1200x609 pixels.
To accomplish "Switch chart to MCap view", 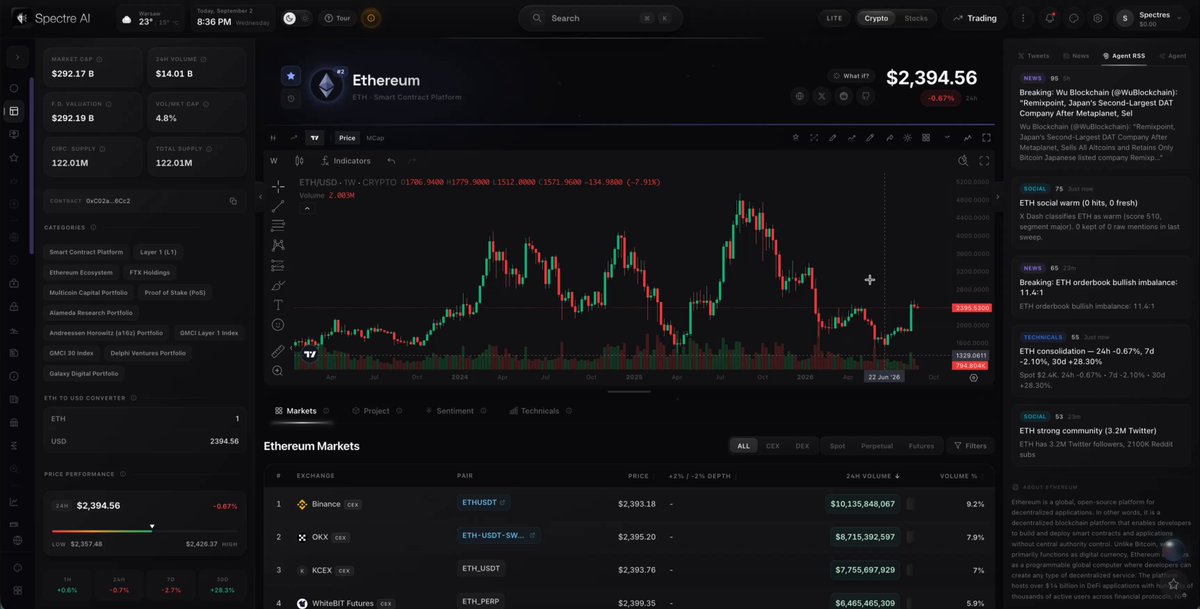I will tap(375, 138).
